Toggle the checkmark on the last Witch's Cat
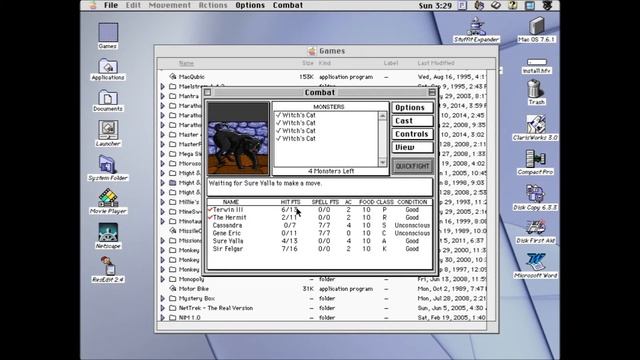640x360 pixels. (278, 138)
